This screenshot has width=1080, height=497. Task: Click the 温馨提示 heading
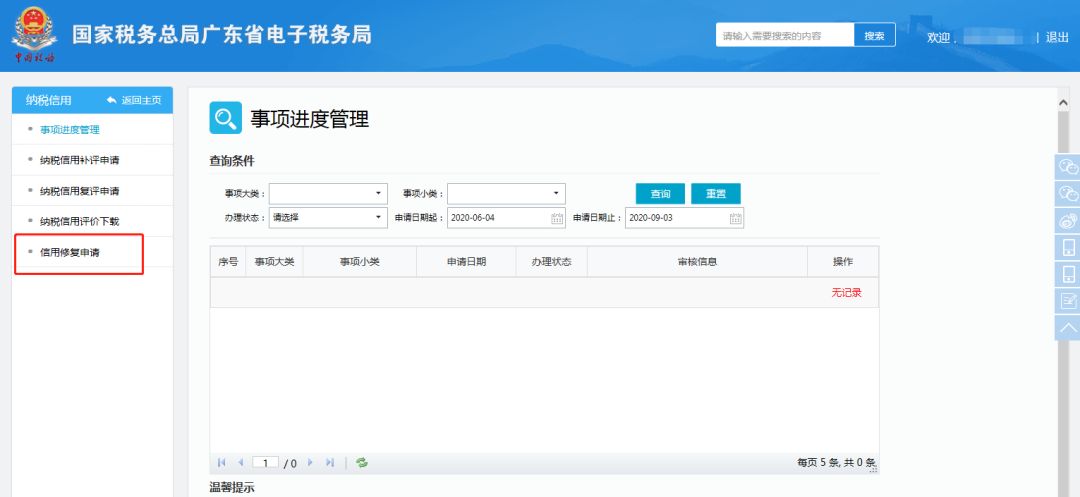coord(232,488)
